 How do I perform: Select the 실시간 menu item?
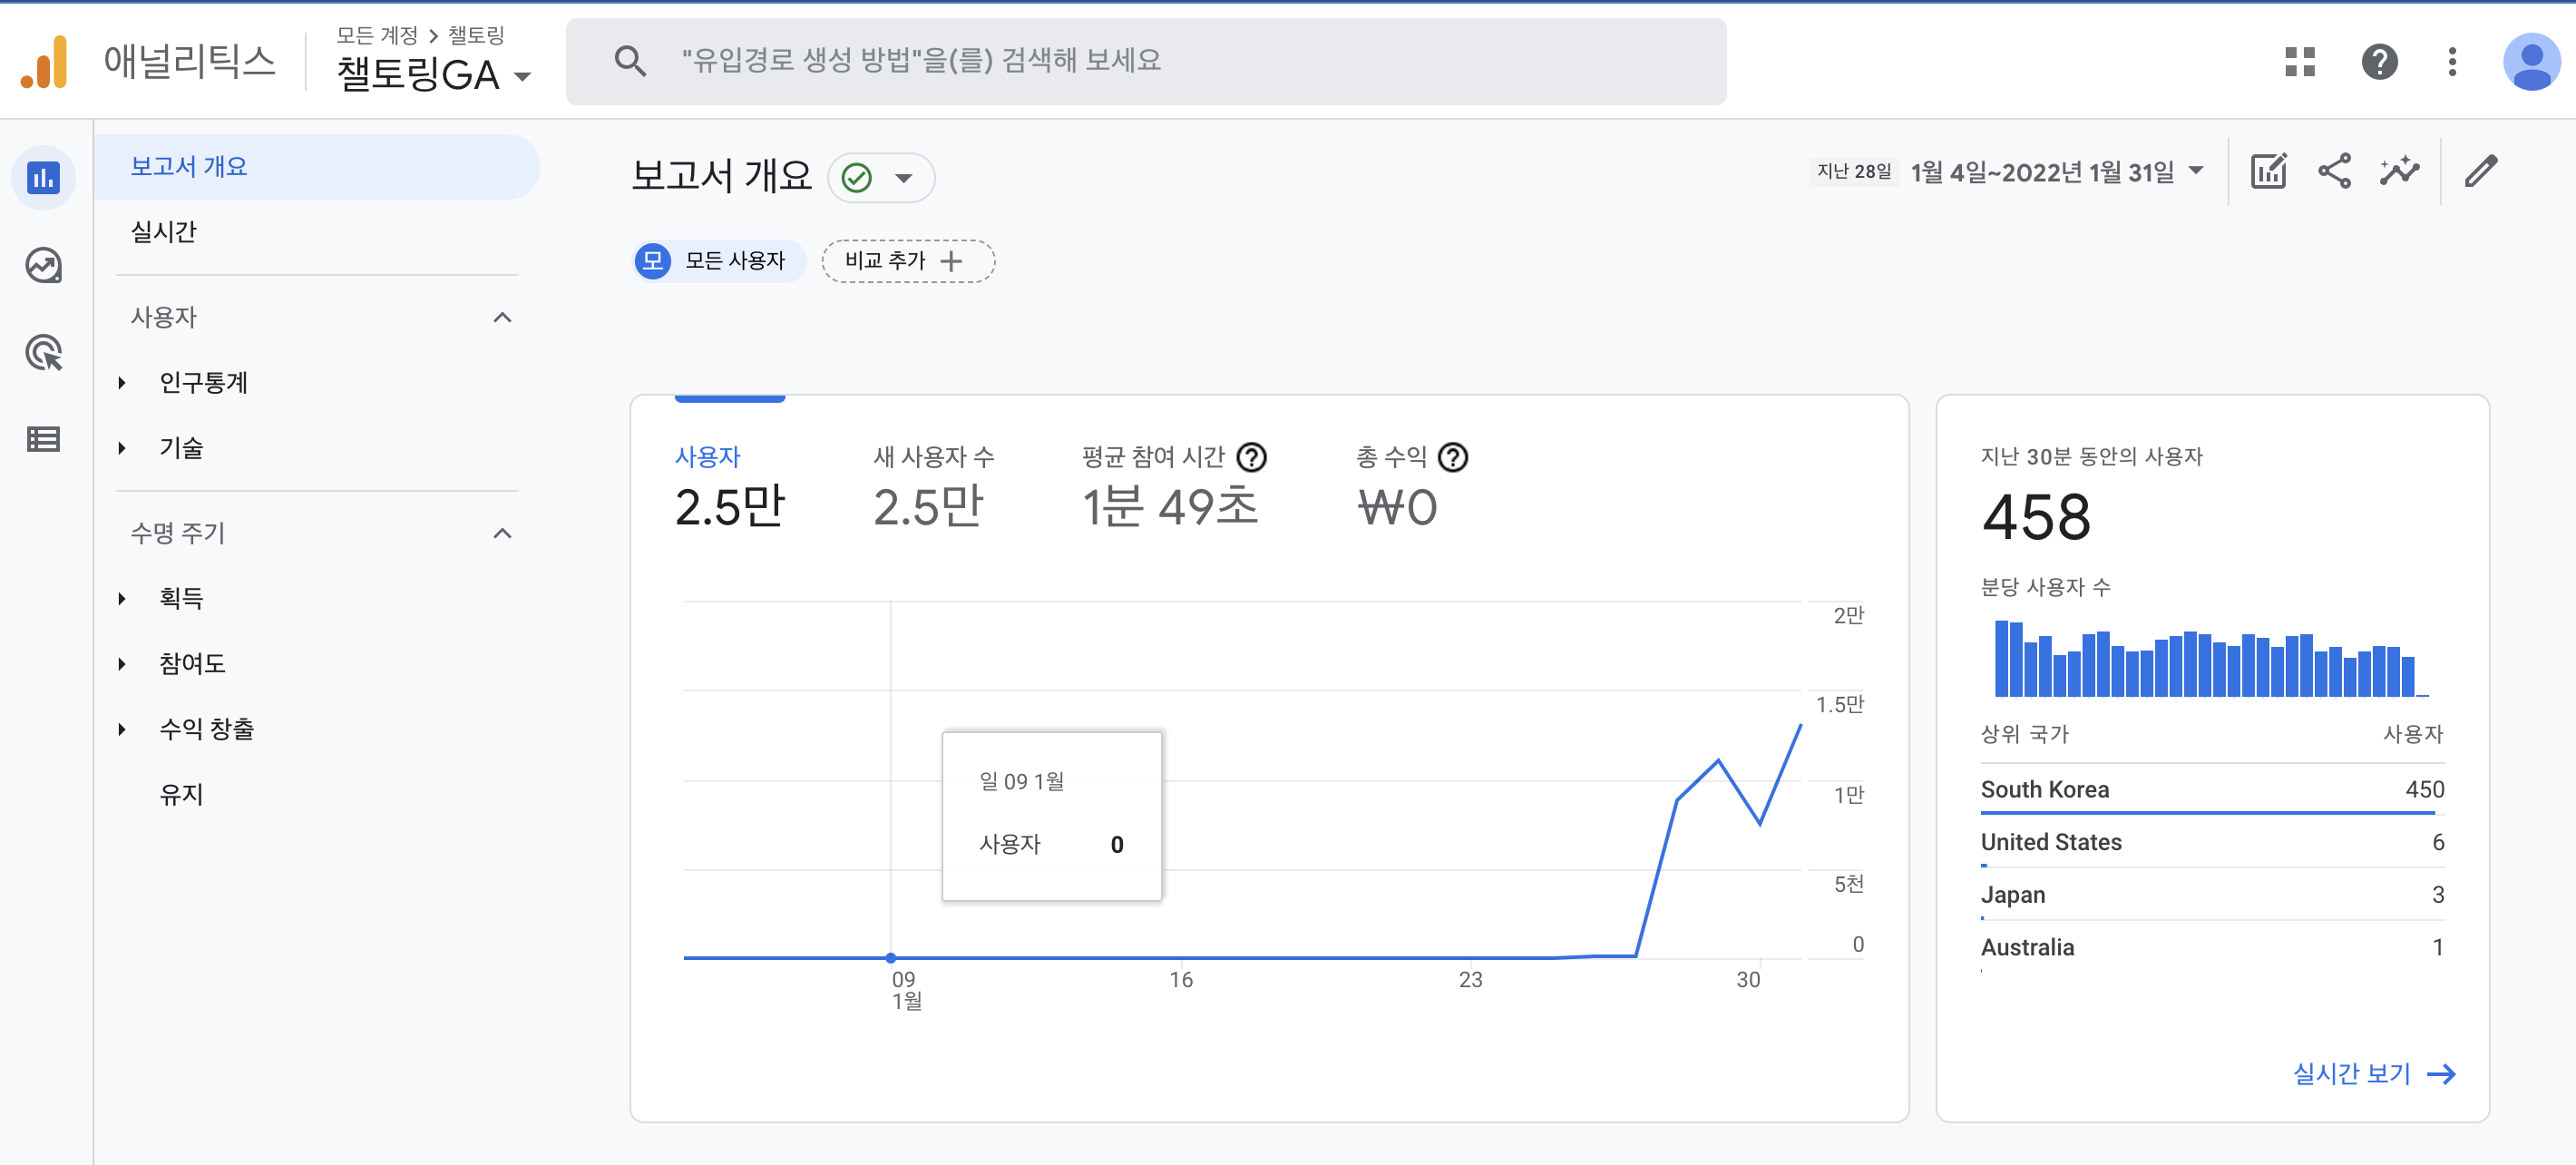tap(164, 232)
